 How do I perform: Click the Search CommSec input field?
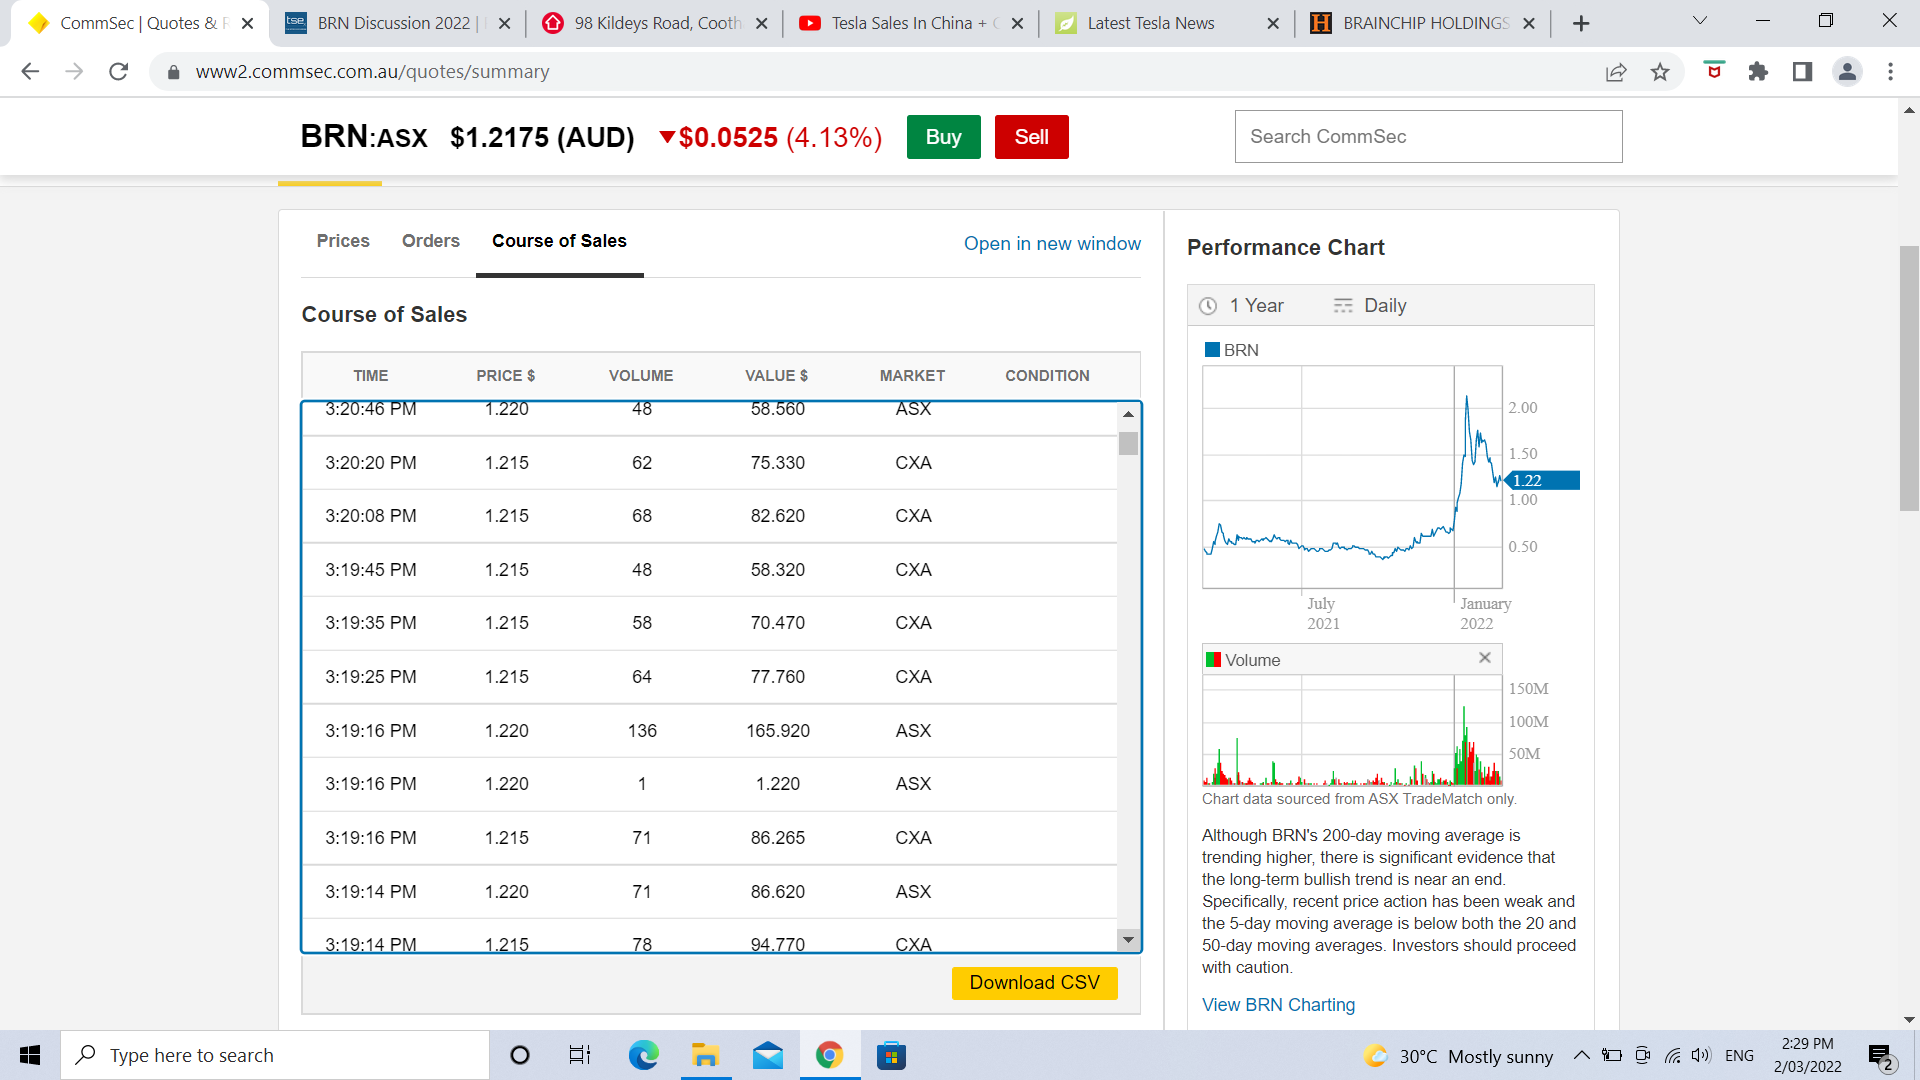[x=1428, y=137]
